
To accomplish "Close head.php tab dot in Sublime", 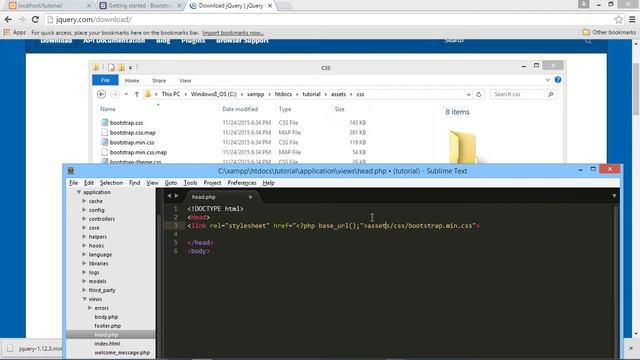I will 250,197.
